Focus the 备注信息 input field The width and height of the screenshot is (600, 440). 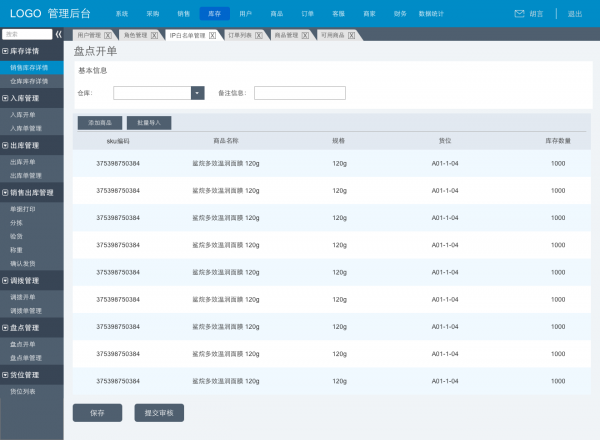[x=300, y=93]
